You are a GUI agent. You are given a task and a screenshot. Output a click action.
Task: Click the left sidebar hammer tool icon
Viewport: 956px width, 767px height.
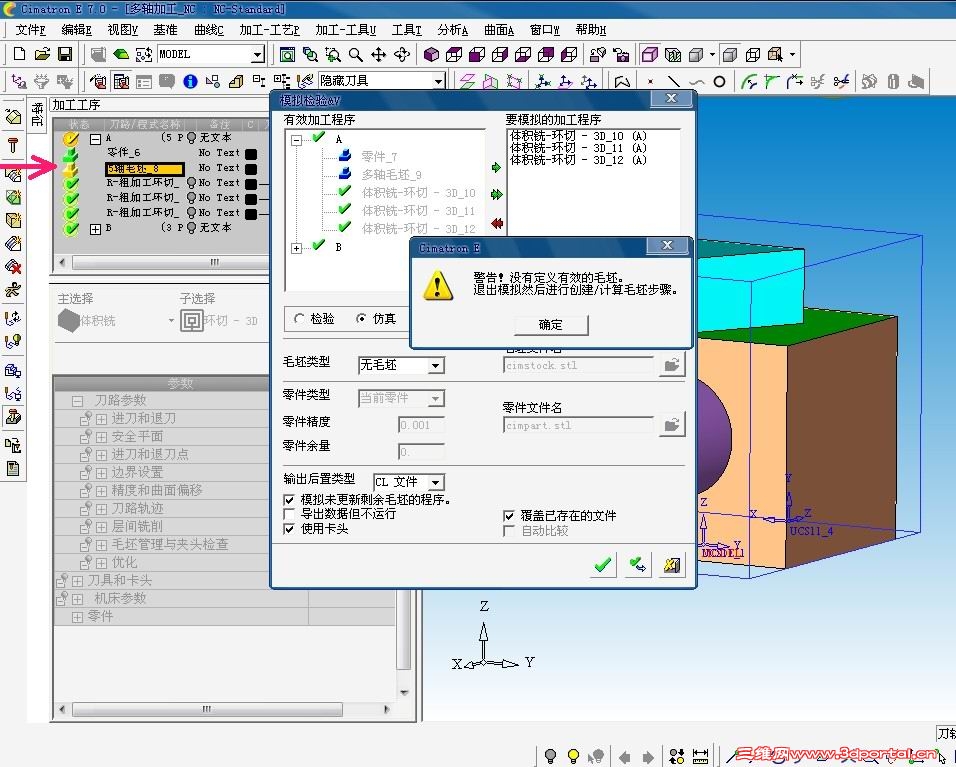(x=13, y=145)
